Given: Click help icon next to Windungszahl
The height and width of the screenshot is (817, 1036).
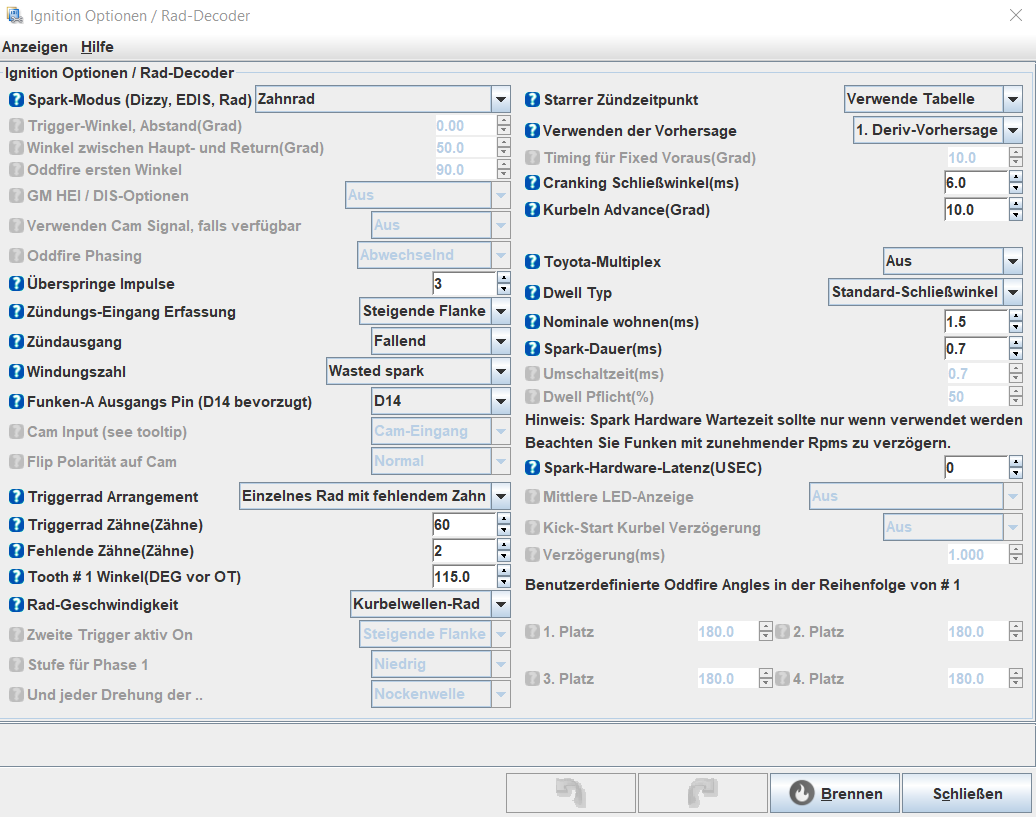Looking at the screenshot, I should pyautogui.click(x=17, y=372).
